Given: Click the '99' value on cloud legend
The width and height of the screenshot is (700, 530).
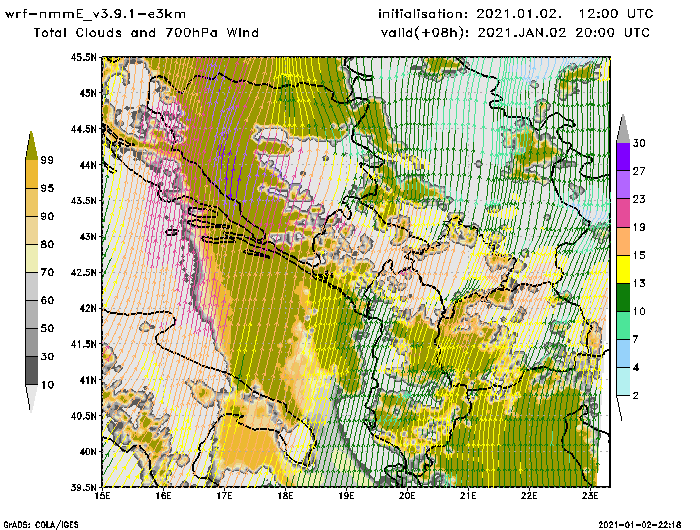Looking at the screenshot, I should (x=47, y=160).
